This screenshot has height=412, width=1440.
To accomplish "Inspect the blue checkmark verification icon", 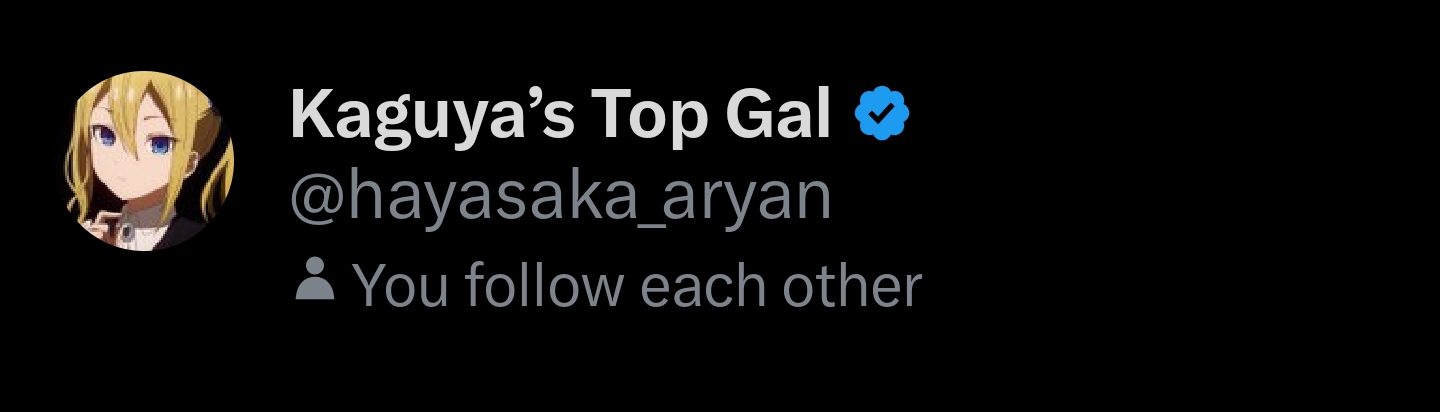I will coord(881,114).
